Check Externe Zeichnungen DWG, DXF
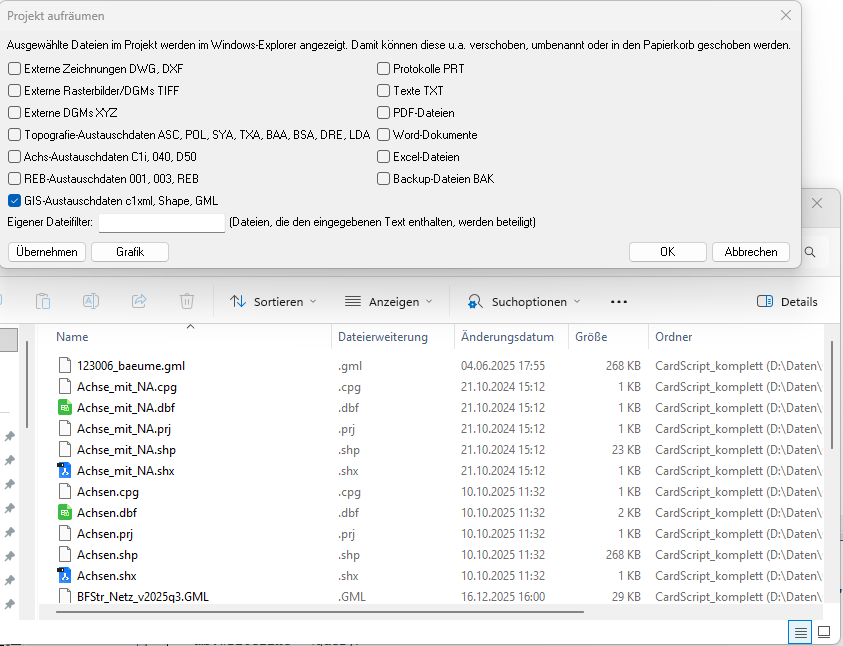The height and width of the screenshot is (646, 843). pyautogui.click(x=14, y=69)
